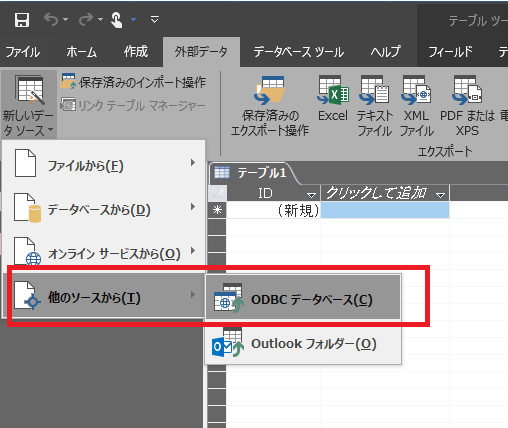The width and height of the screenshot is (508, 428).
Task: Open the ファイル tab
Action: (x=23, y=52)
